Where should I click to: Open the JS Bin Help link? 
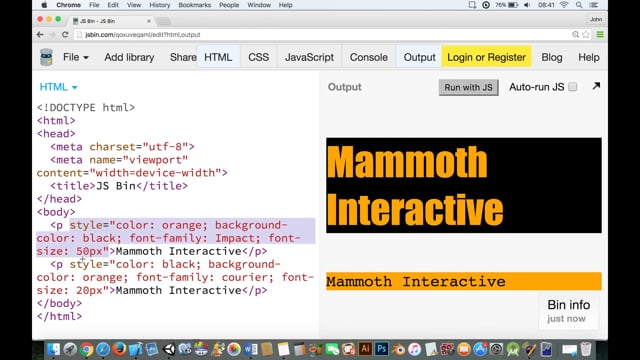[589, 57]
